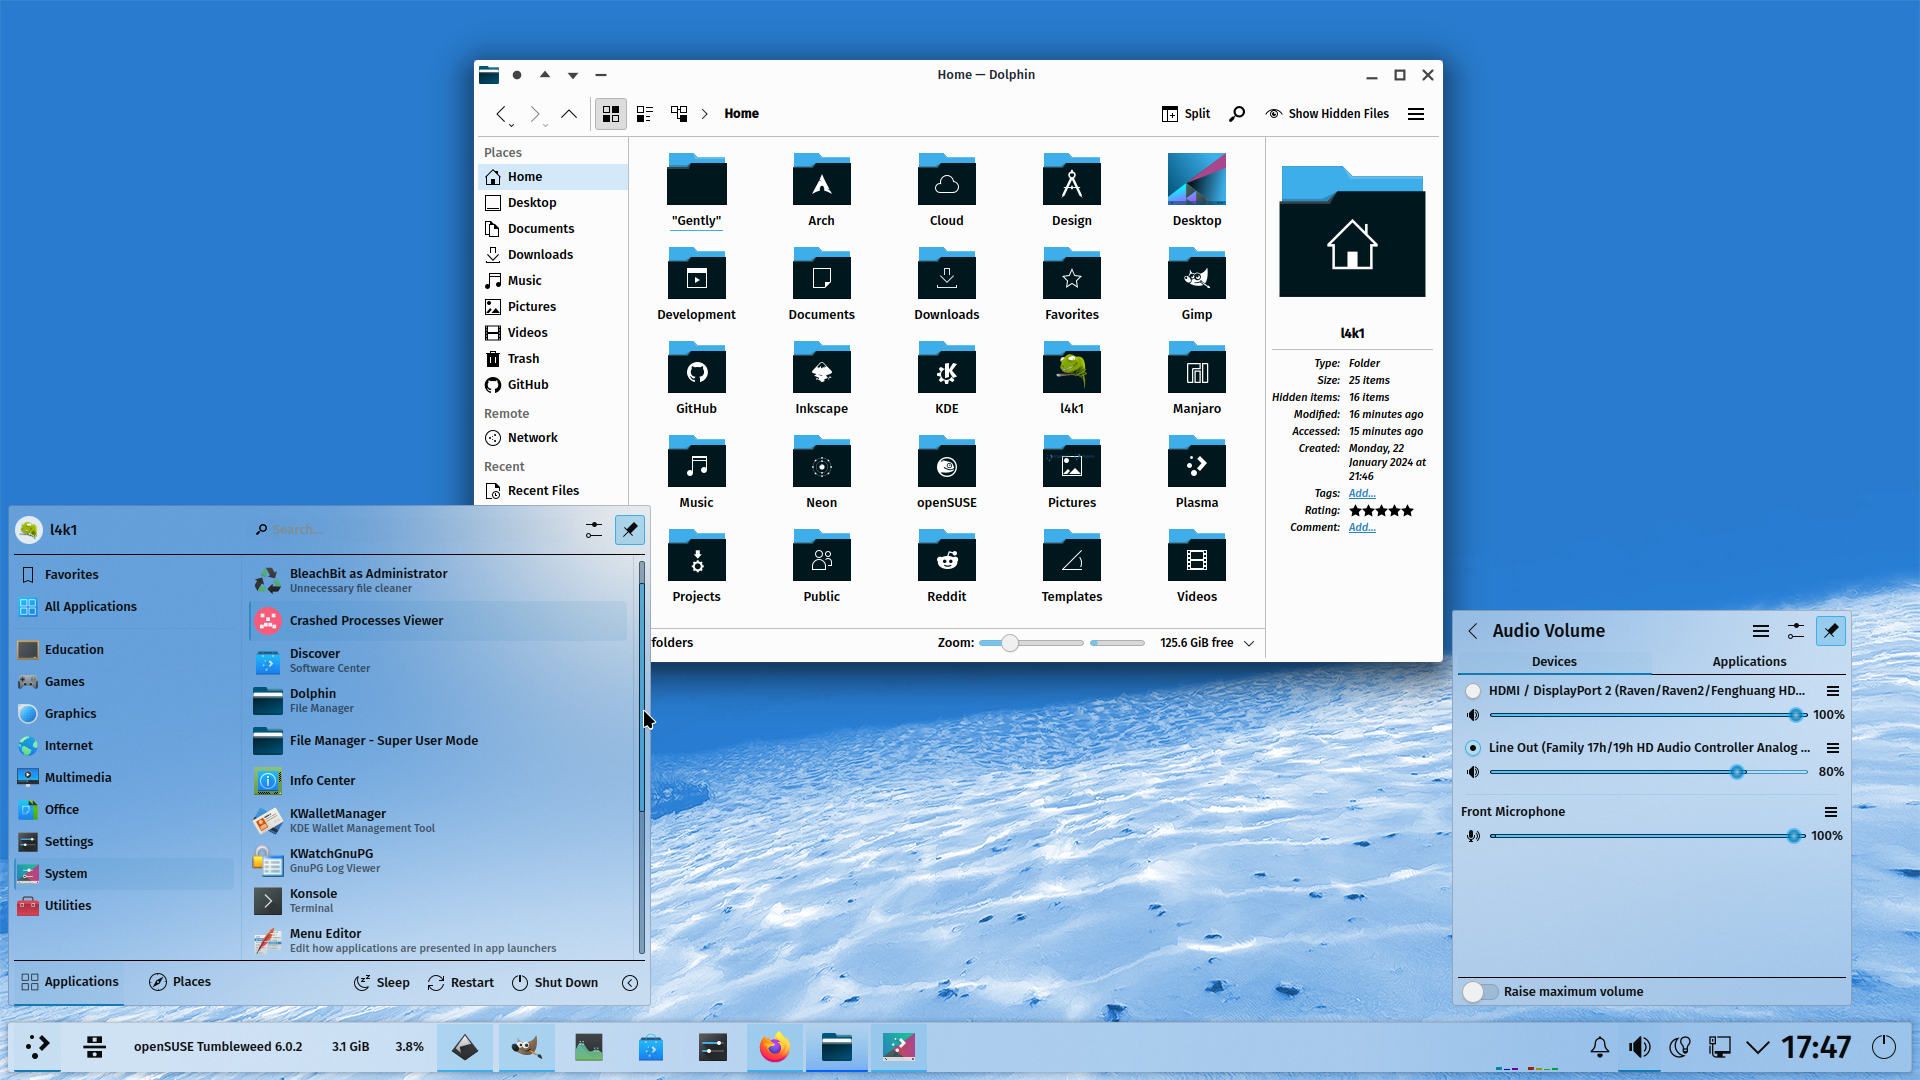Go back from Audio Volume popup
The width and height of the screenshot is (1920, 1080).
1473,631
